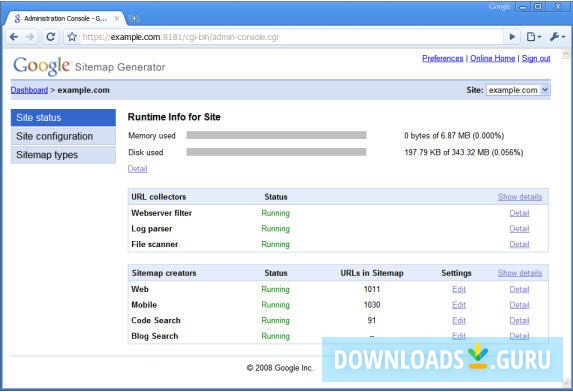Go back to the Dashboard breadcrumb
The height and width of the screenshot is (392, 573).
[29, 90]
